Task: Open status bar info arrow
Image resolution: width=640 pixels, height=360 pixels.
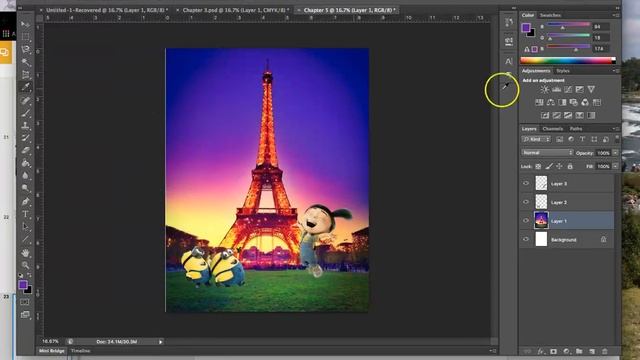Action: 160,342
